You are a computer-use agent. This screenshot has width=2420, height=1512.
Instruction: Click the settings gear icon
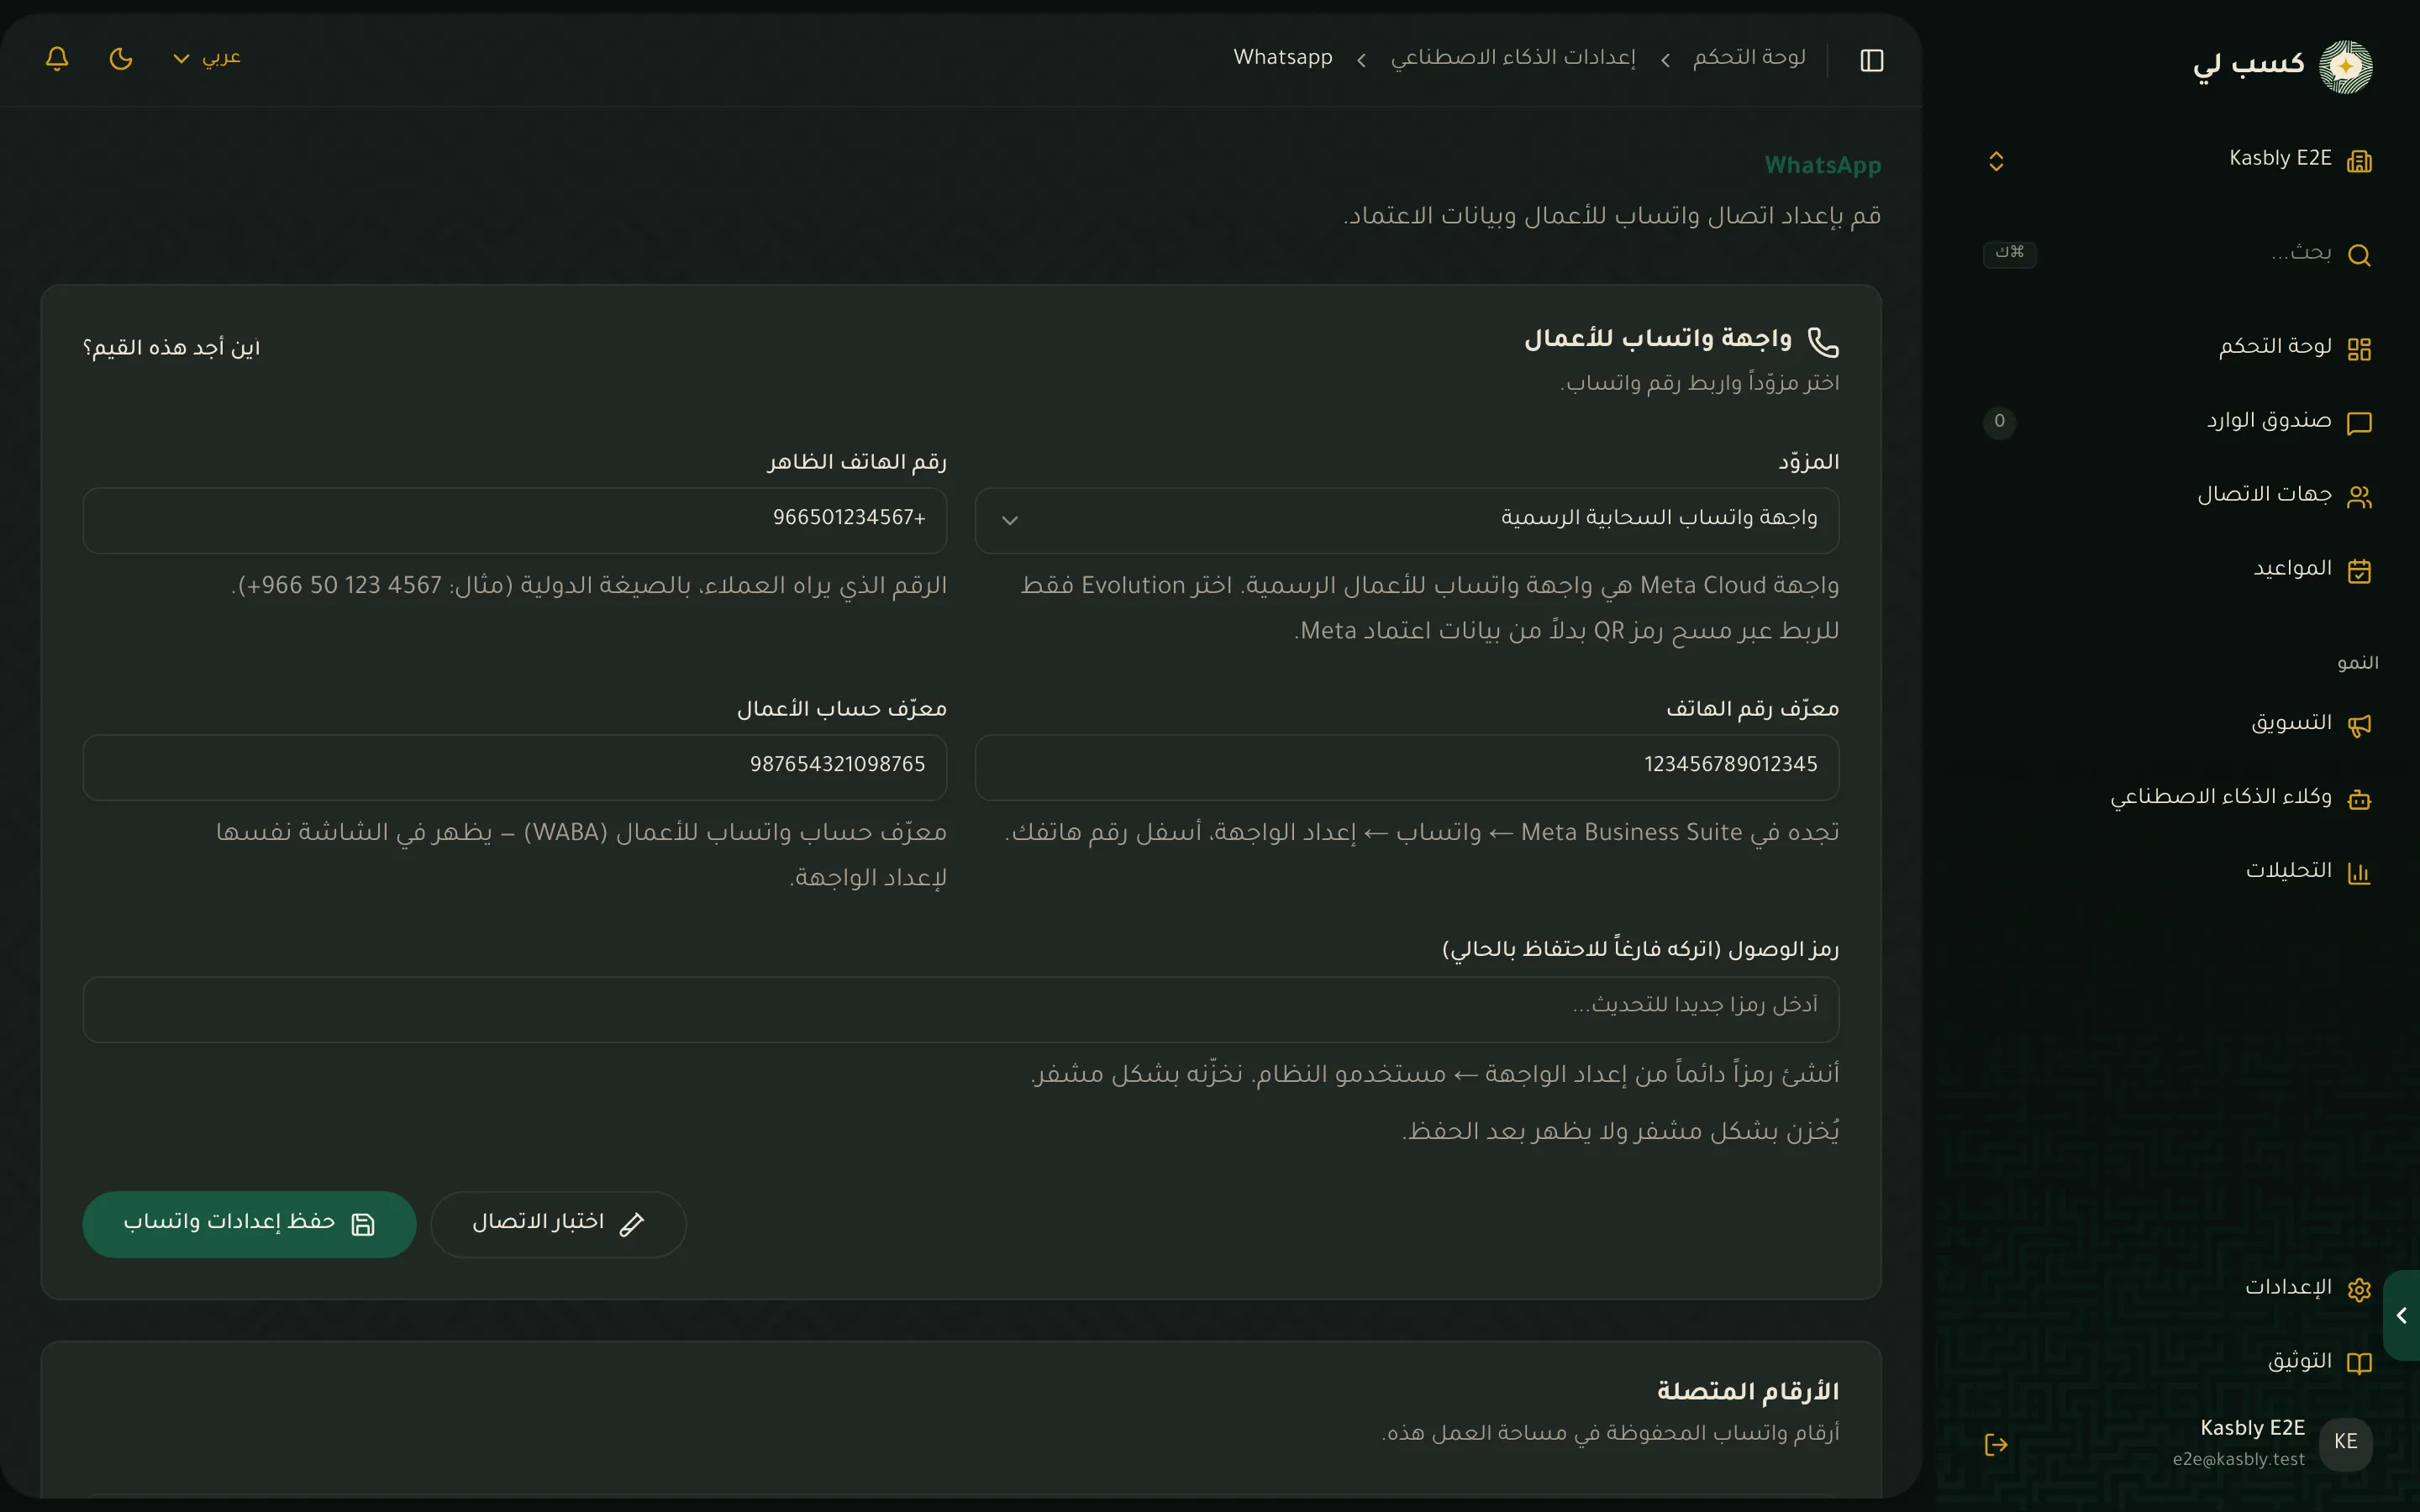[2359, 1289]
